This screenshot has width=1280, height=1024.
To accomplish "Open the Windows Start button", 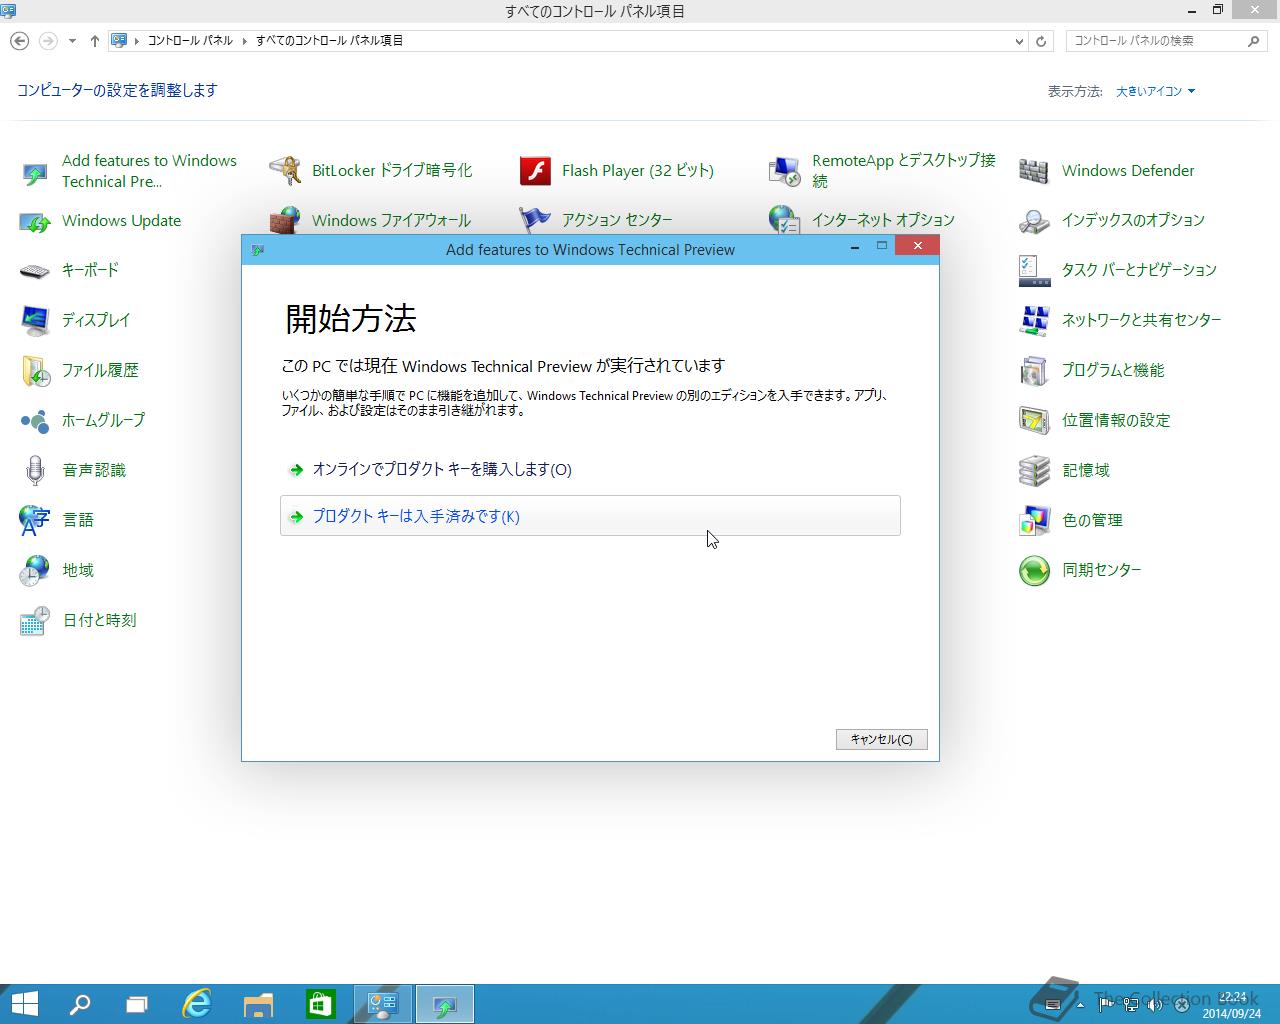I will click(24, 1004).
